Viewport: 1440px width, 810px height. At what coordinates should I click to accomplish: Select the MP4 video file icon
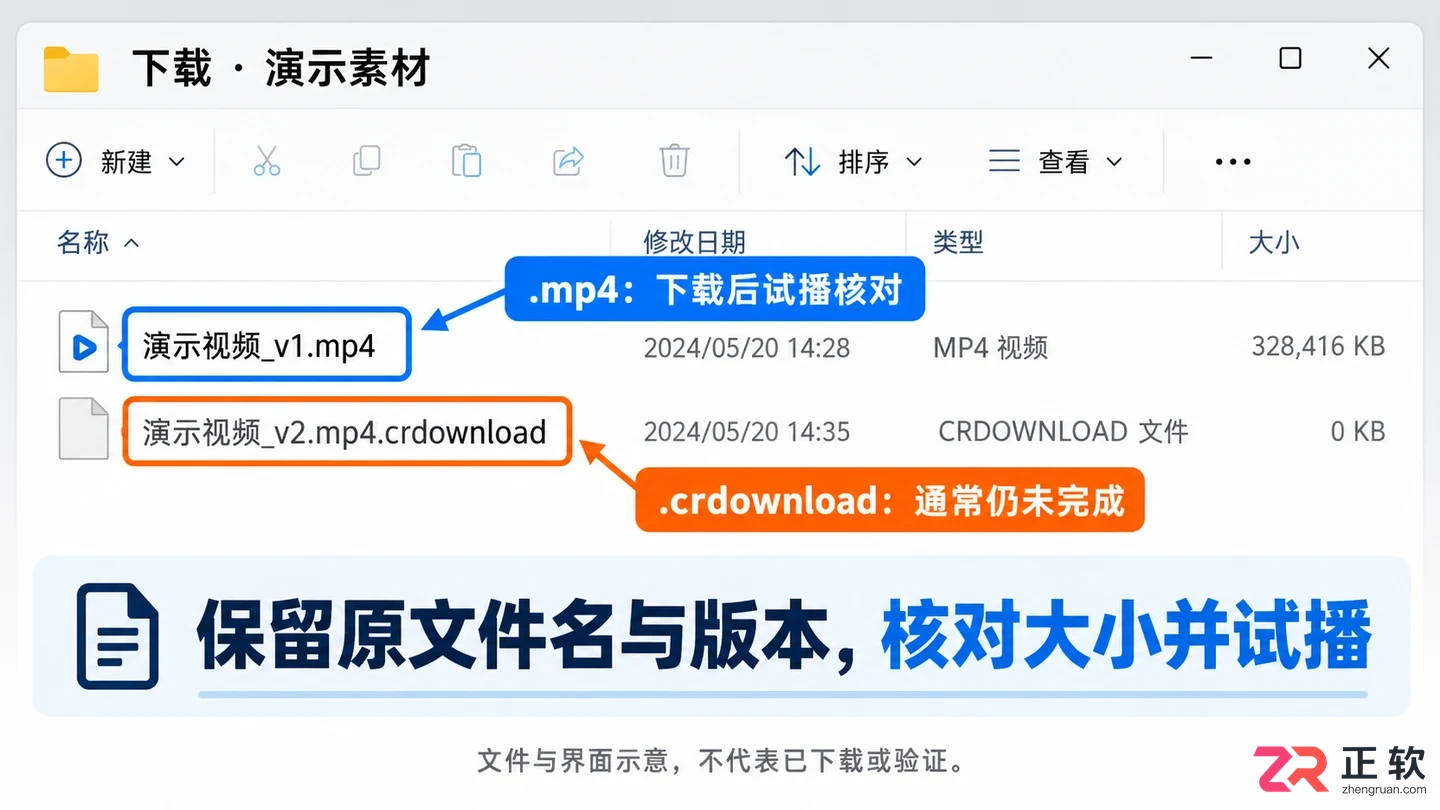click(84, 343)
